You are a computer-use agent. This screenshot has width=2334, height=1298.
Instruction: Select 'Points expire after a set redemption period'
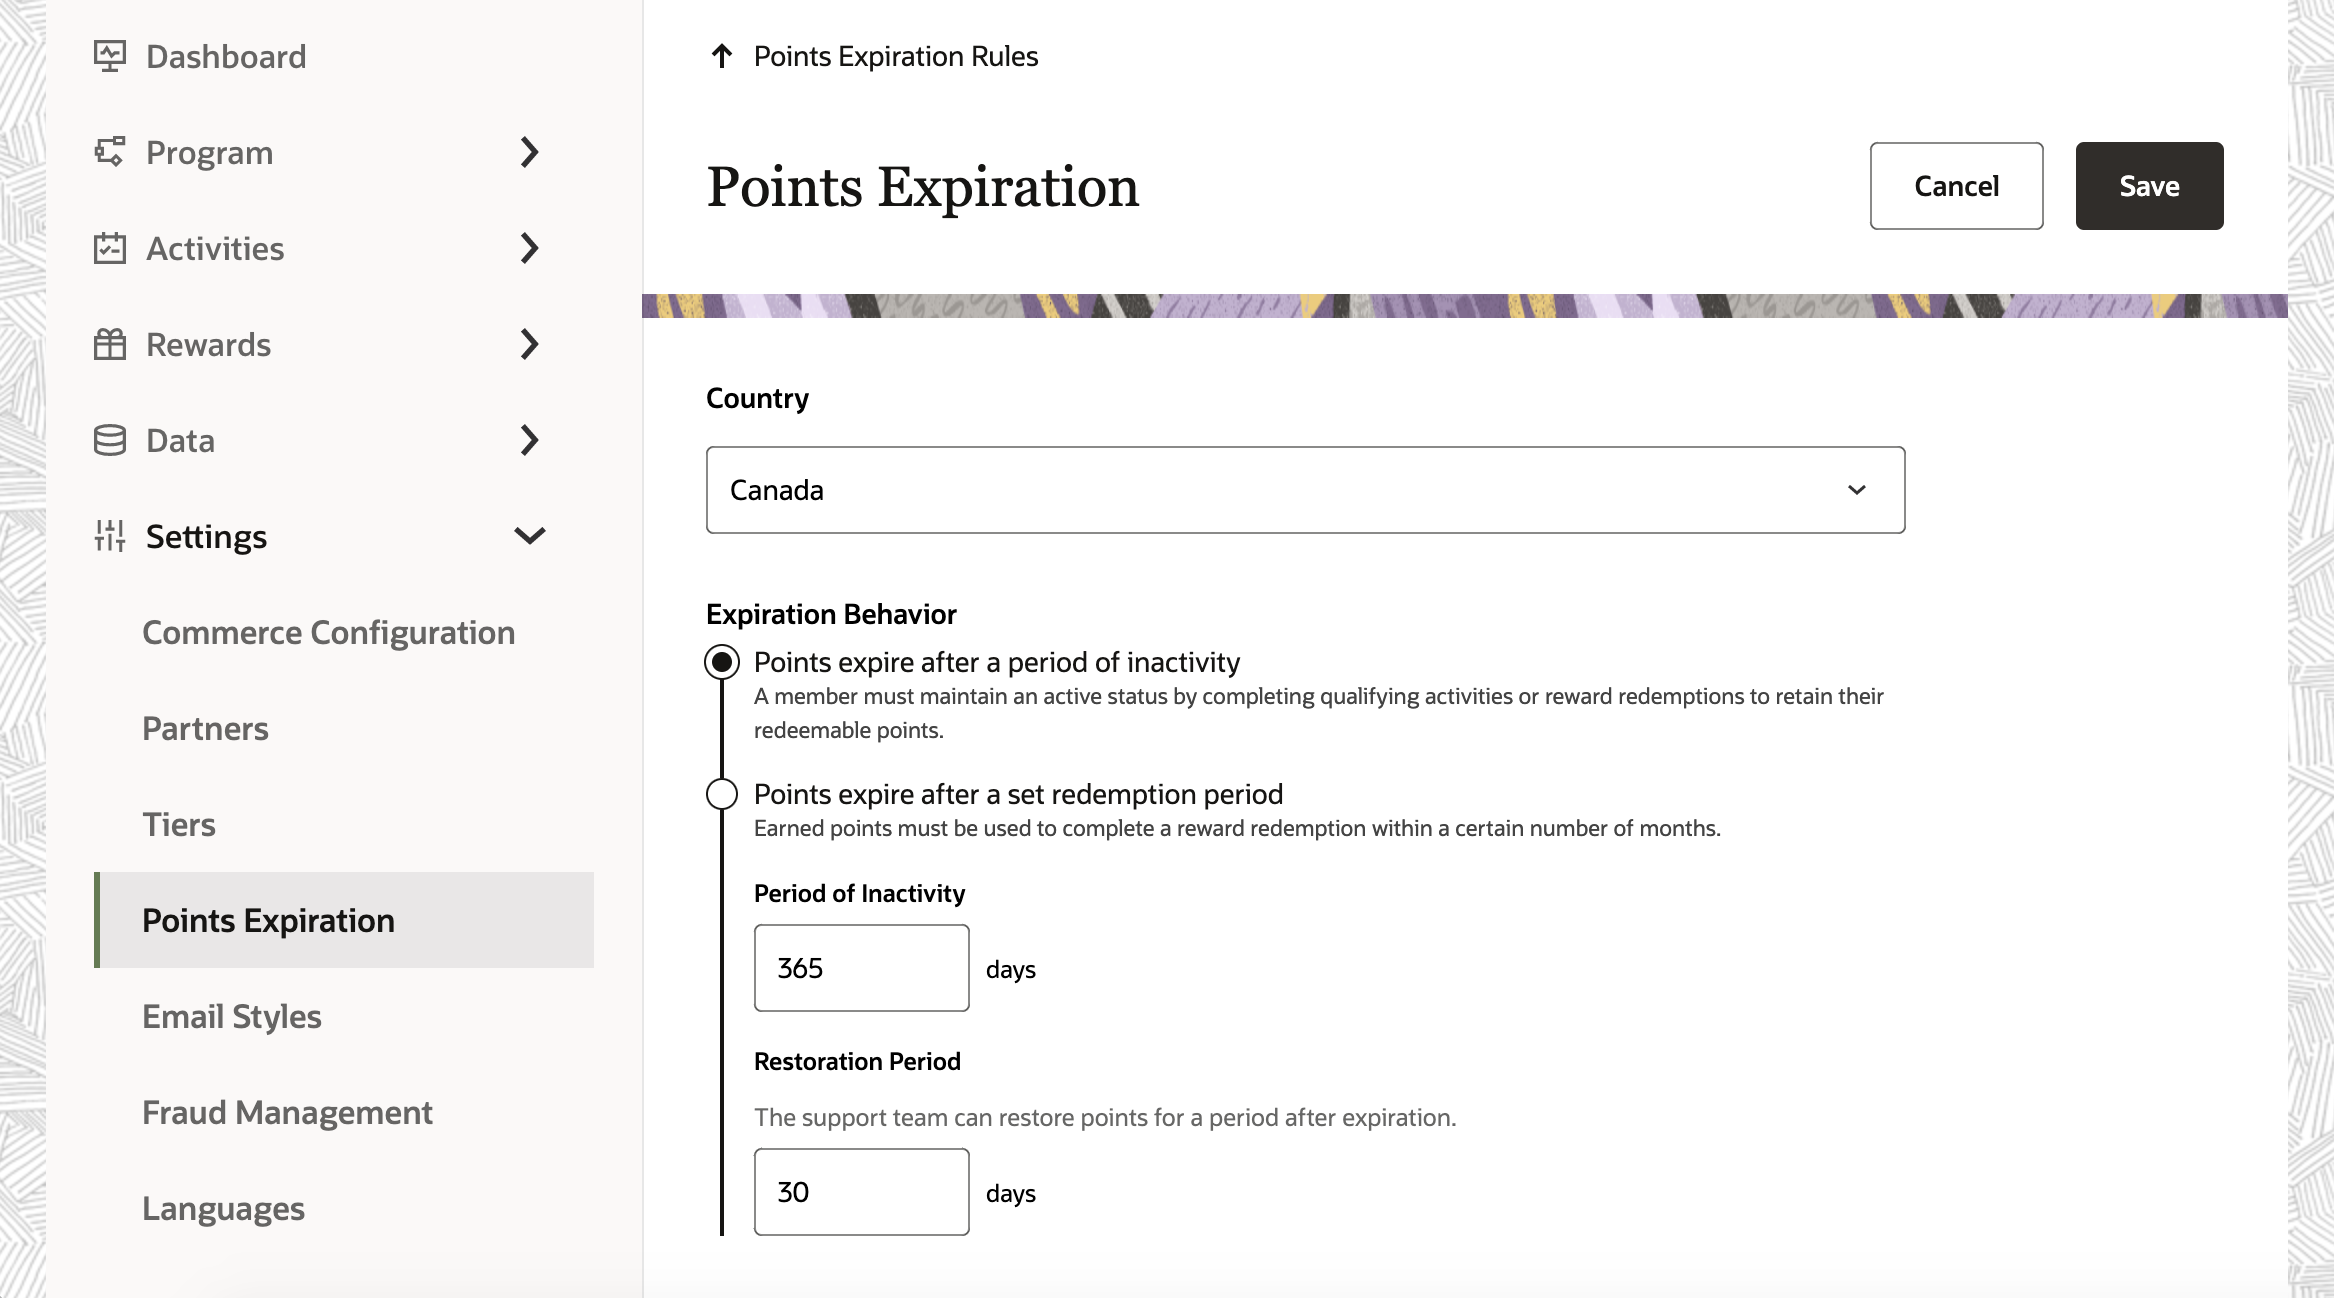[722, 794]
